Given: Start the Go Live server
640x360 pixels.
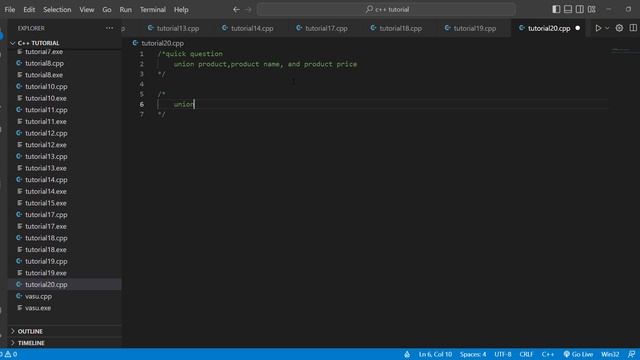Looking at the screenshot, I should pyautogui.click(x=578, y=354).
